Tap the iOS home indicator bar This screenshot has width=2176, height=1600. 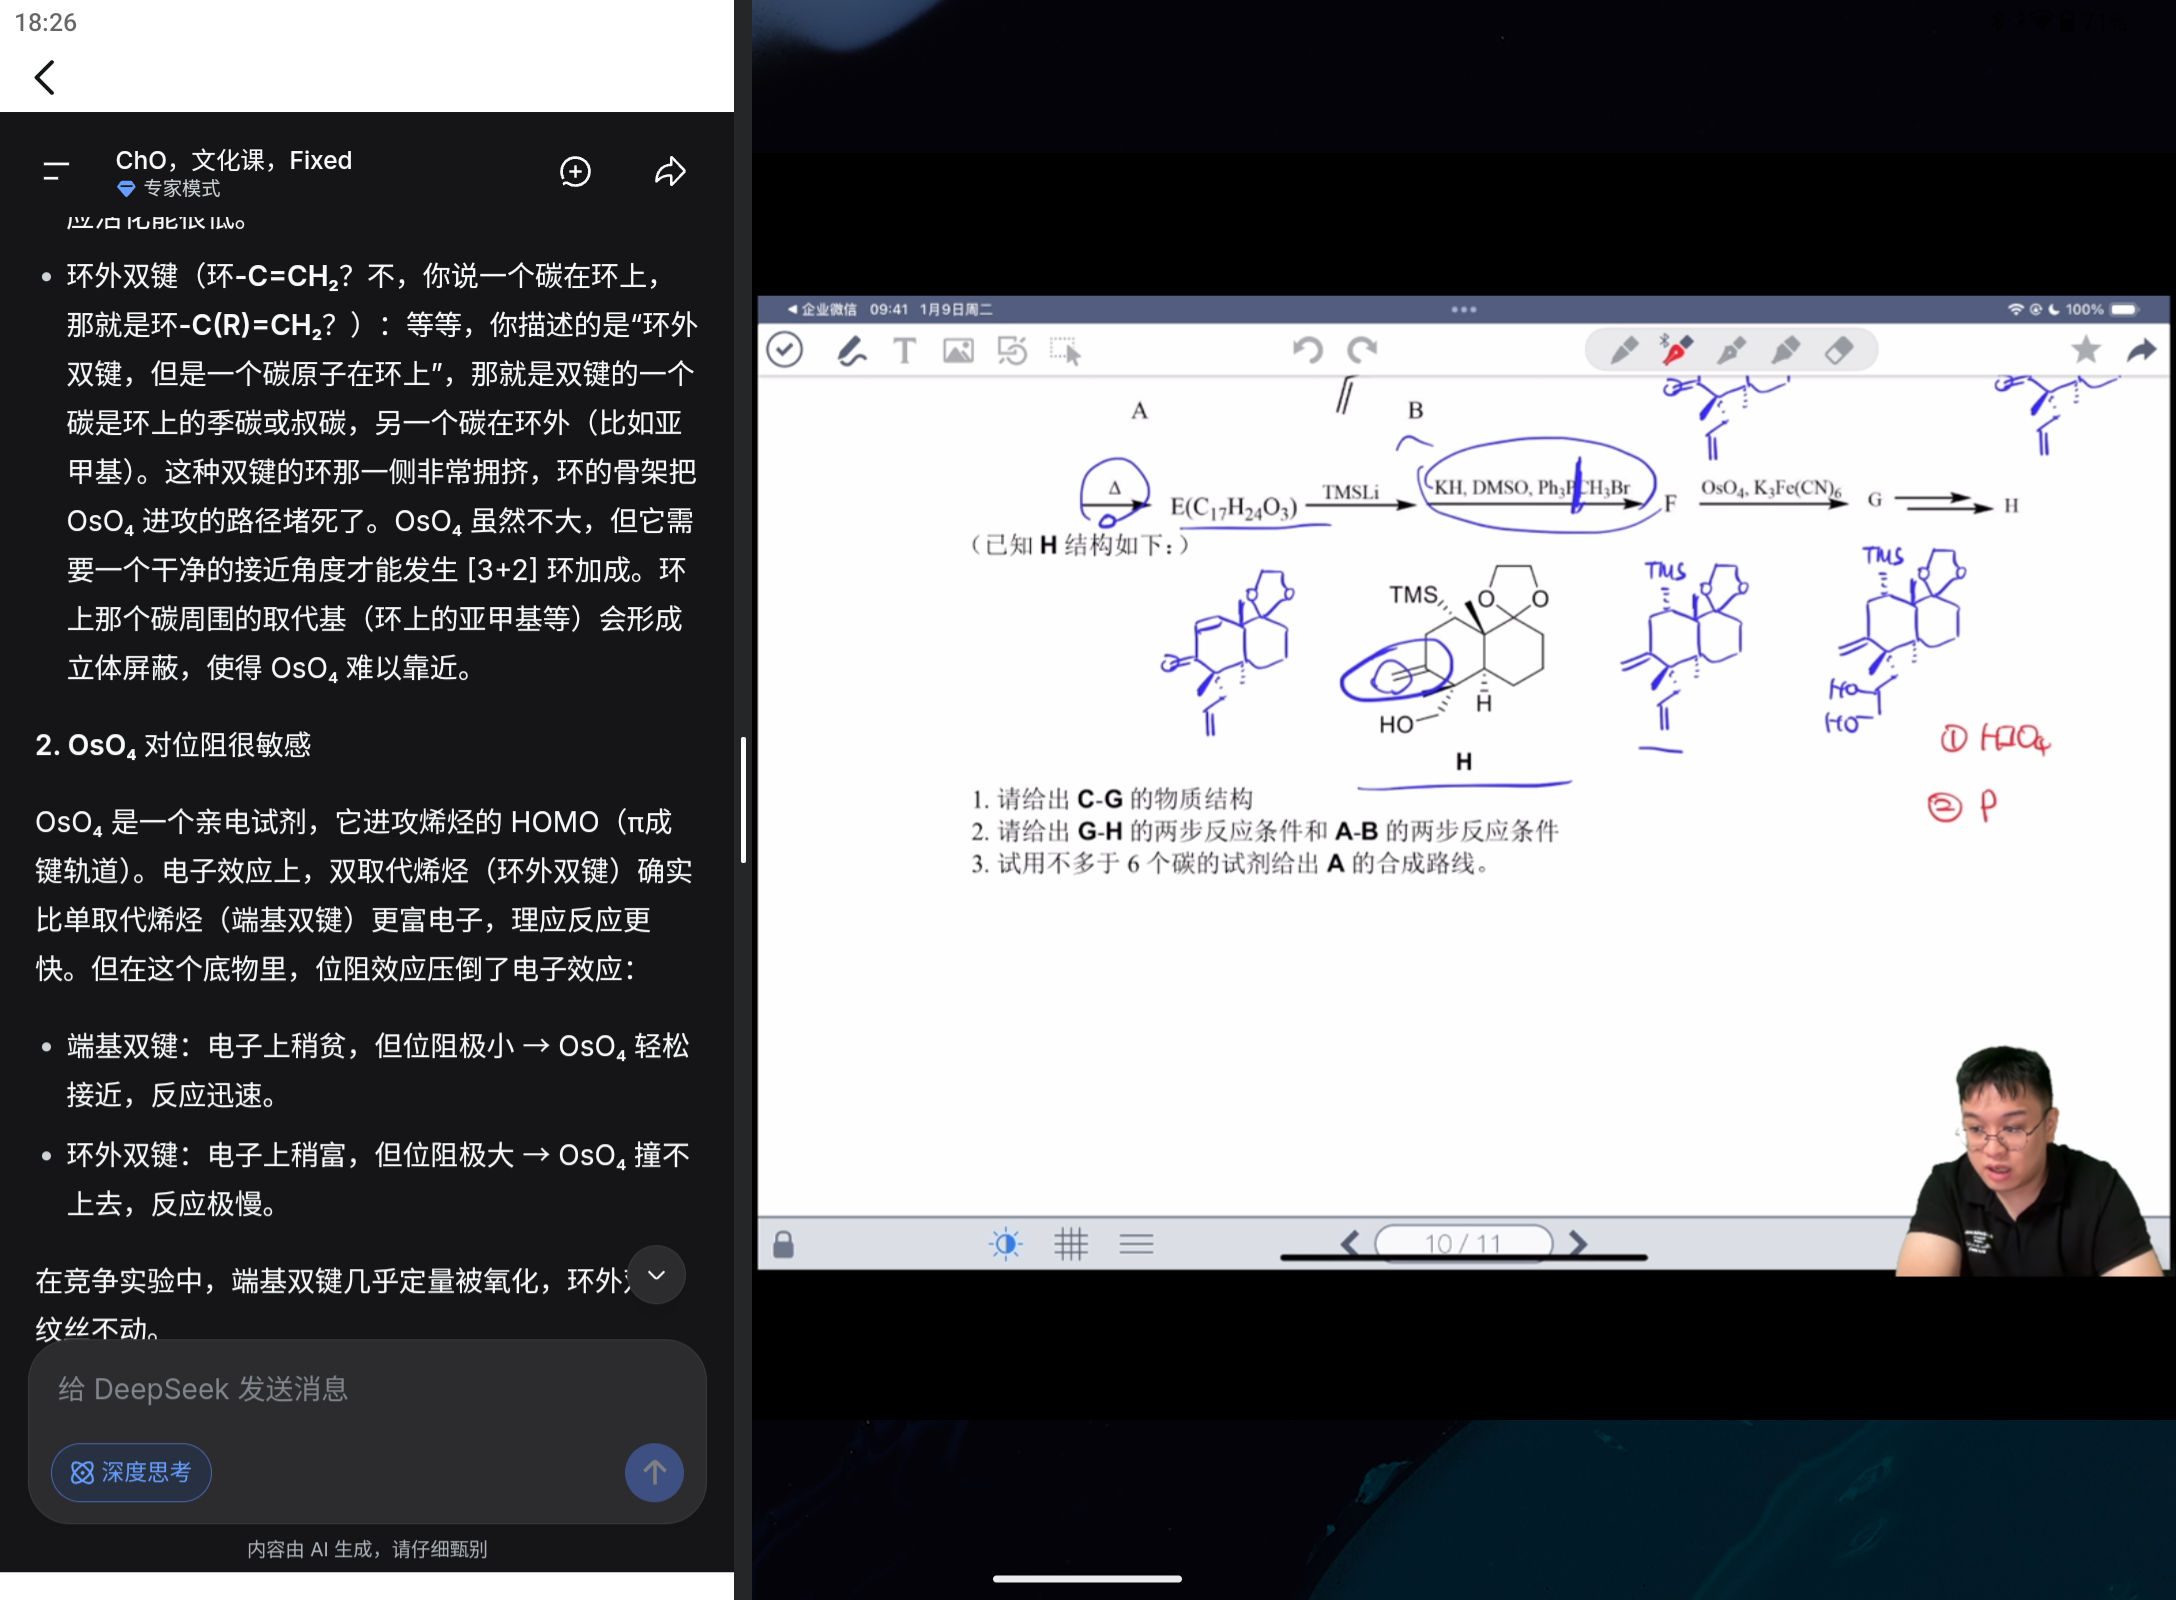pos(1087,1579)
